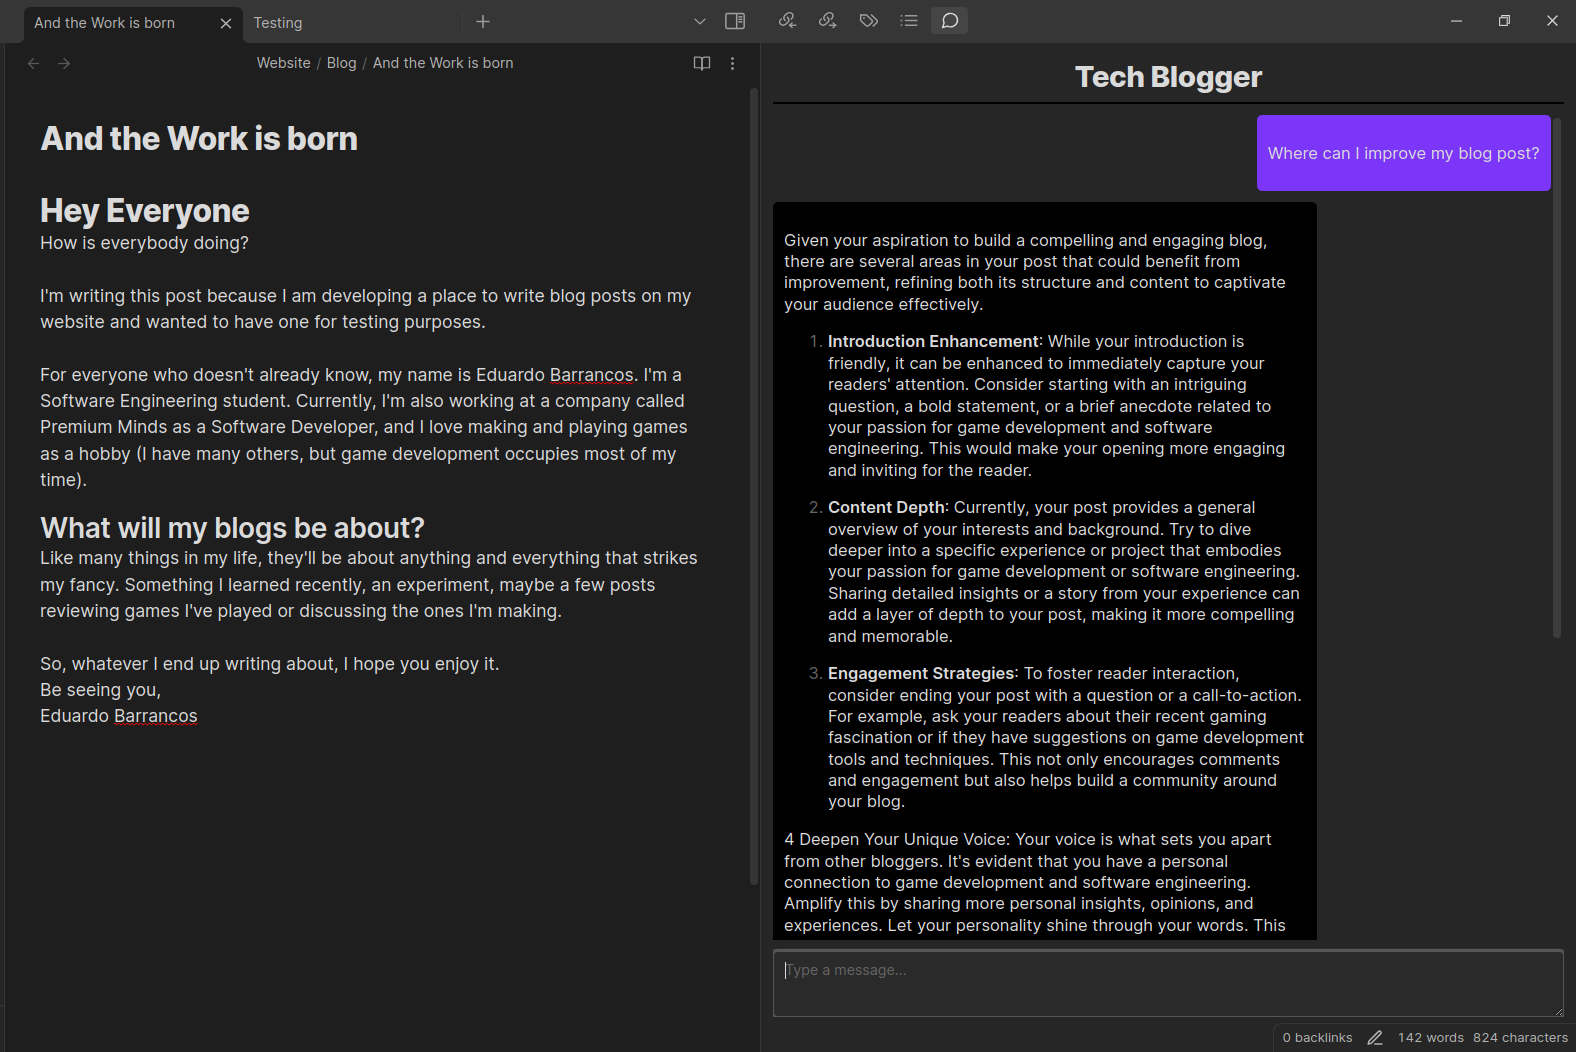Click 'Engagement Strategies' in the reply
Viewport: 1576px width, 1052px height.
(x=921, y=674)
